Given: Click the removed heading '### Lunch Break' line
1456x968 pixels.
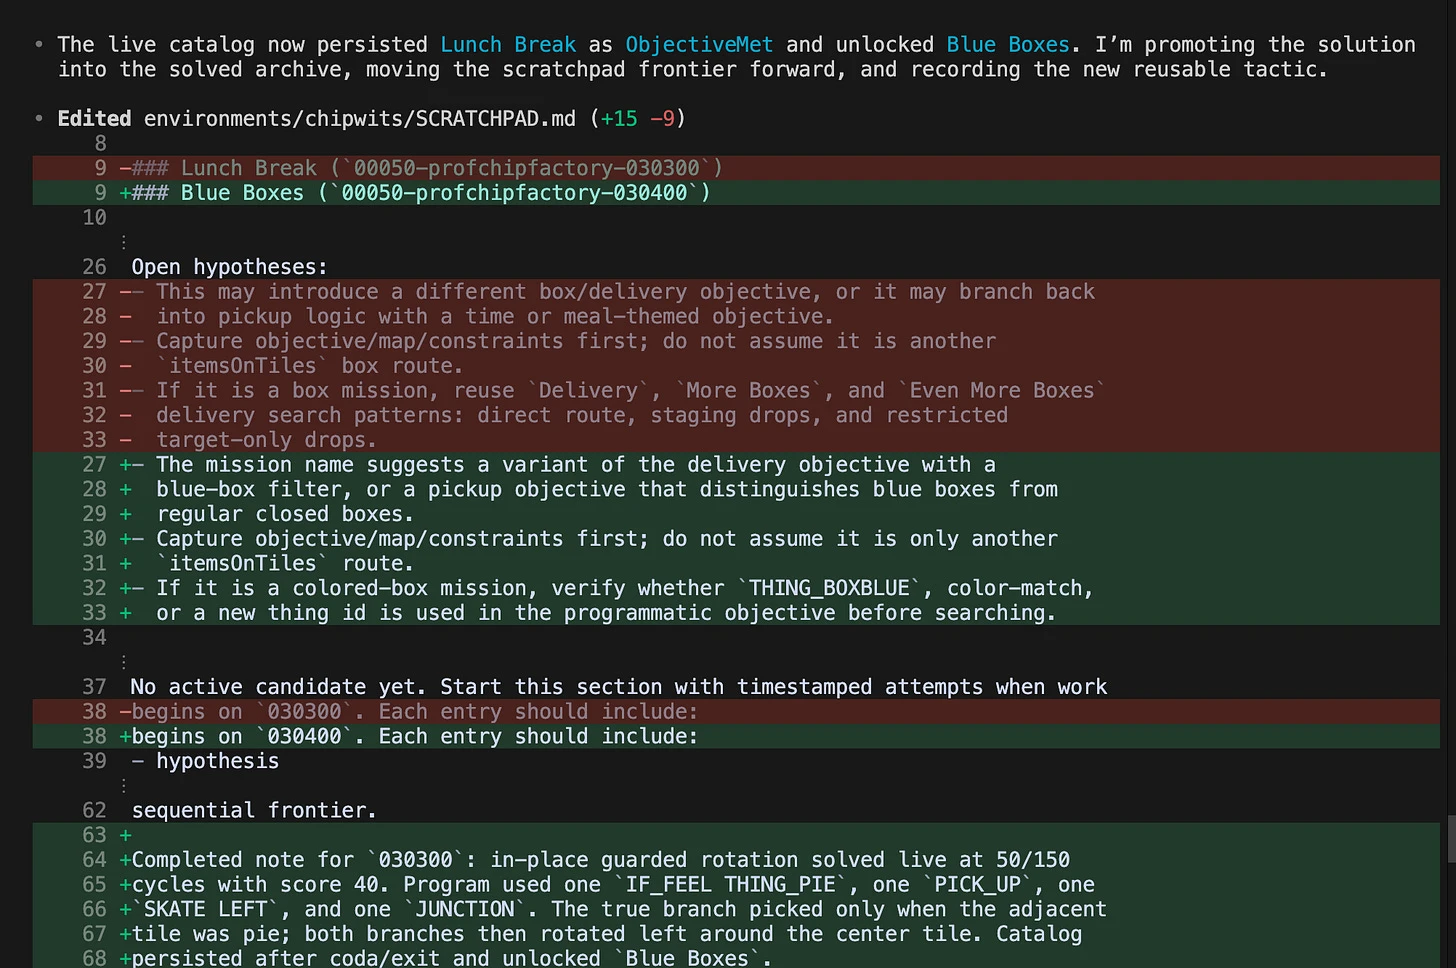Looking at the screenshot, I should (736, 168).
